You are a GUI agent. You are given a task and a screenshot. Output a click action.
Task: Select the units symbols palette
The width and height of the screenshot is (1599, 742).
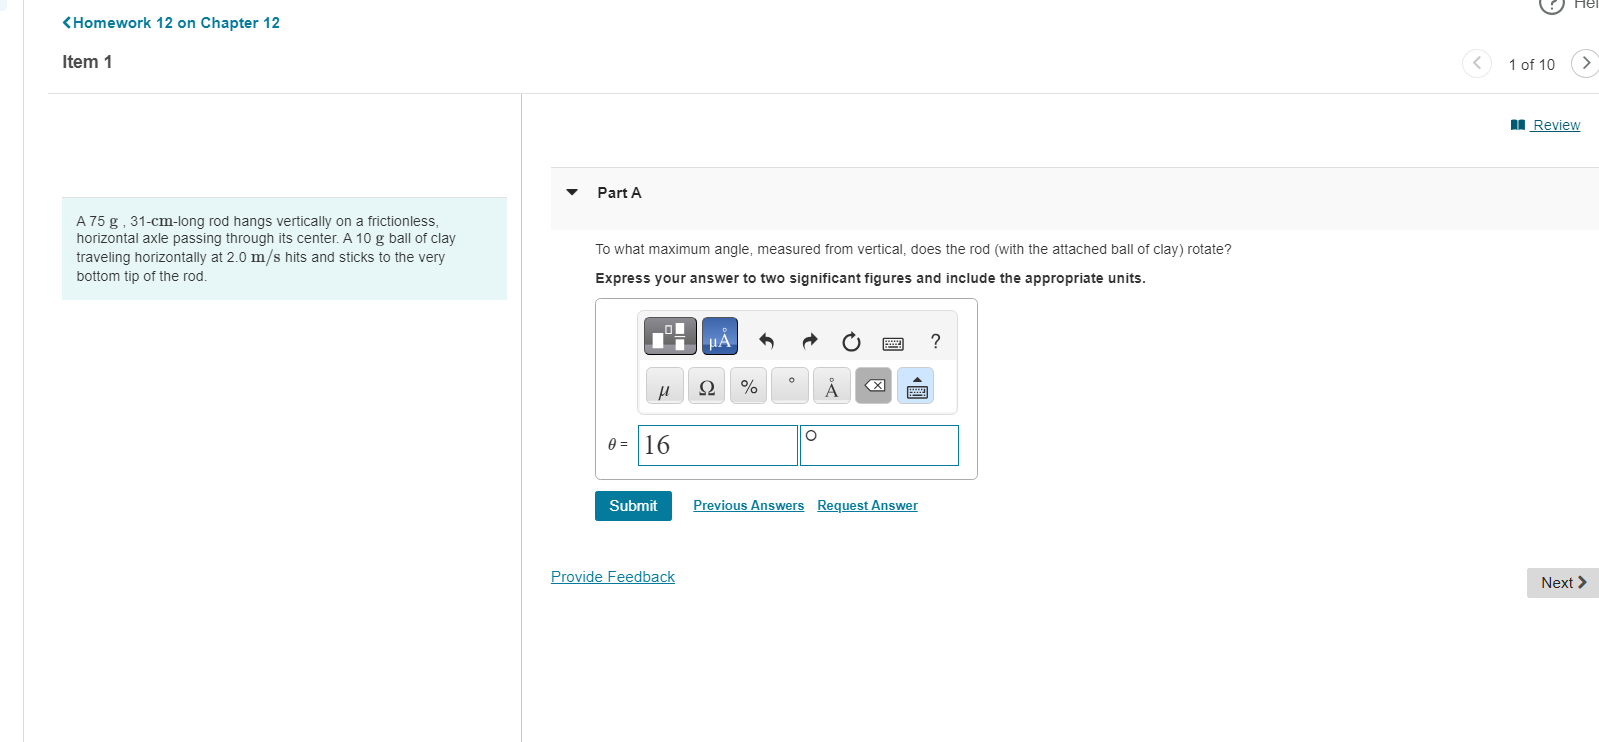click(x=720, y=336)
